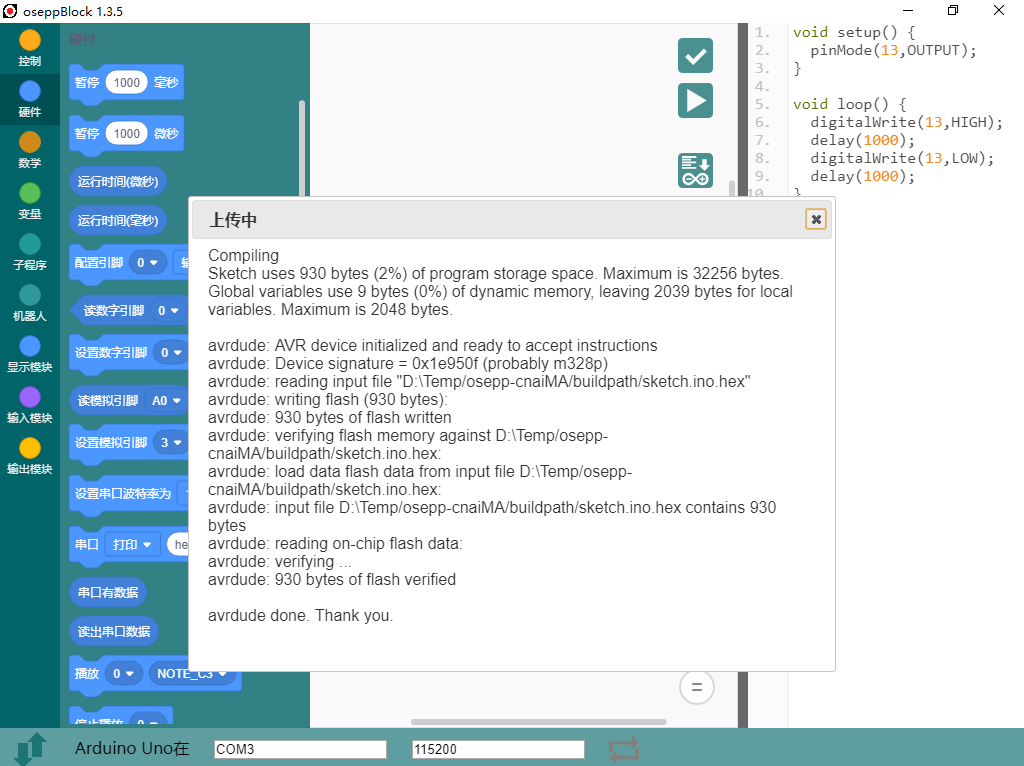Screen dimensions: 1024x766
Task: Expand pin dropdown in 配置引脚 block
Action: [x=148, y=263]
